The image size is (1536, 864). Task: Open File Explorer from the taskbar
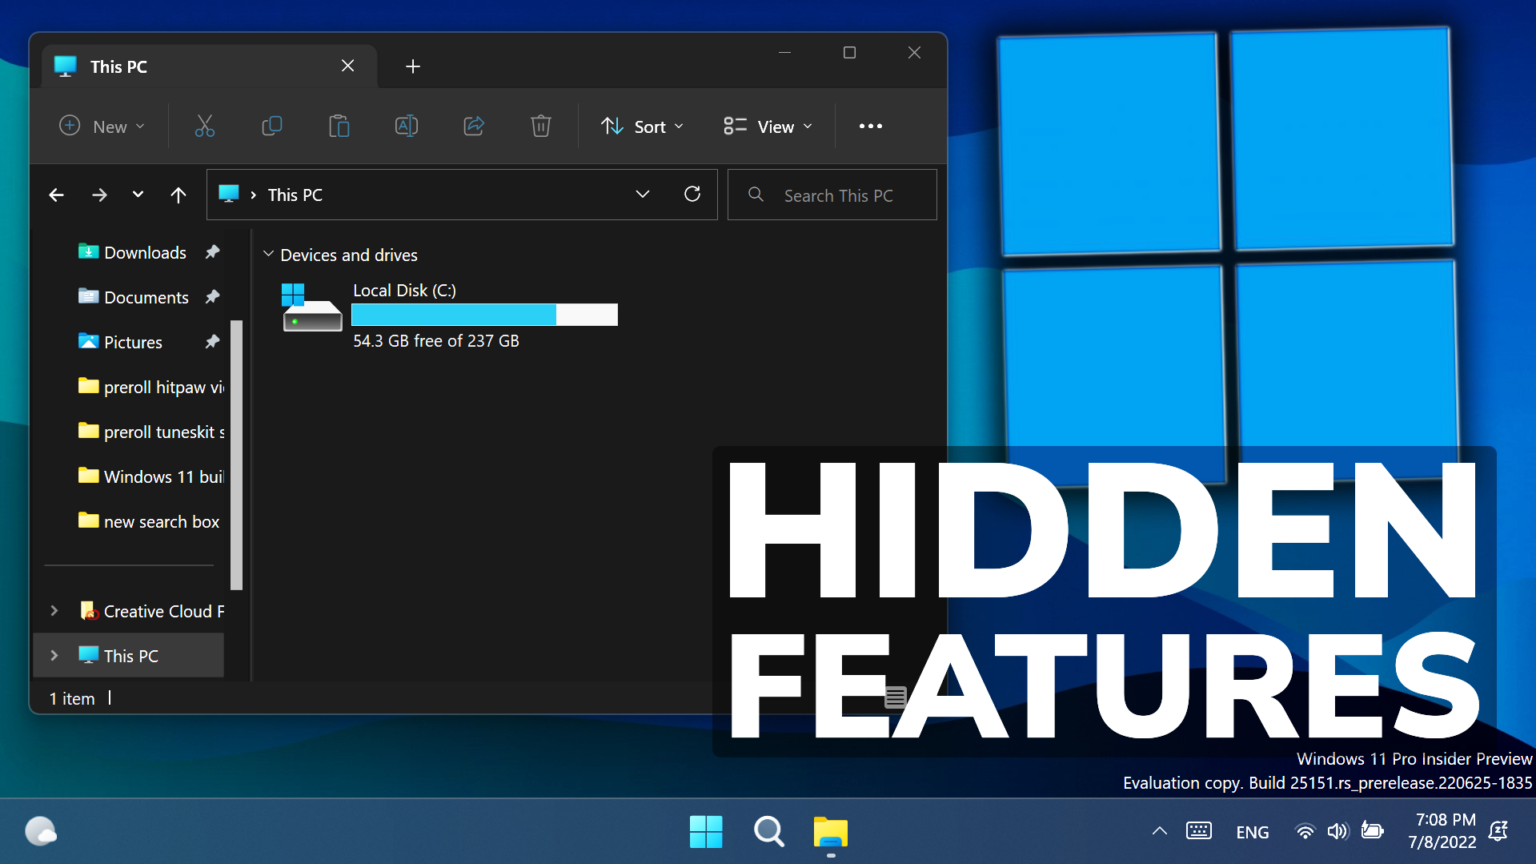click(x=830, y=831)
